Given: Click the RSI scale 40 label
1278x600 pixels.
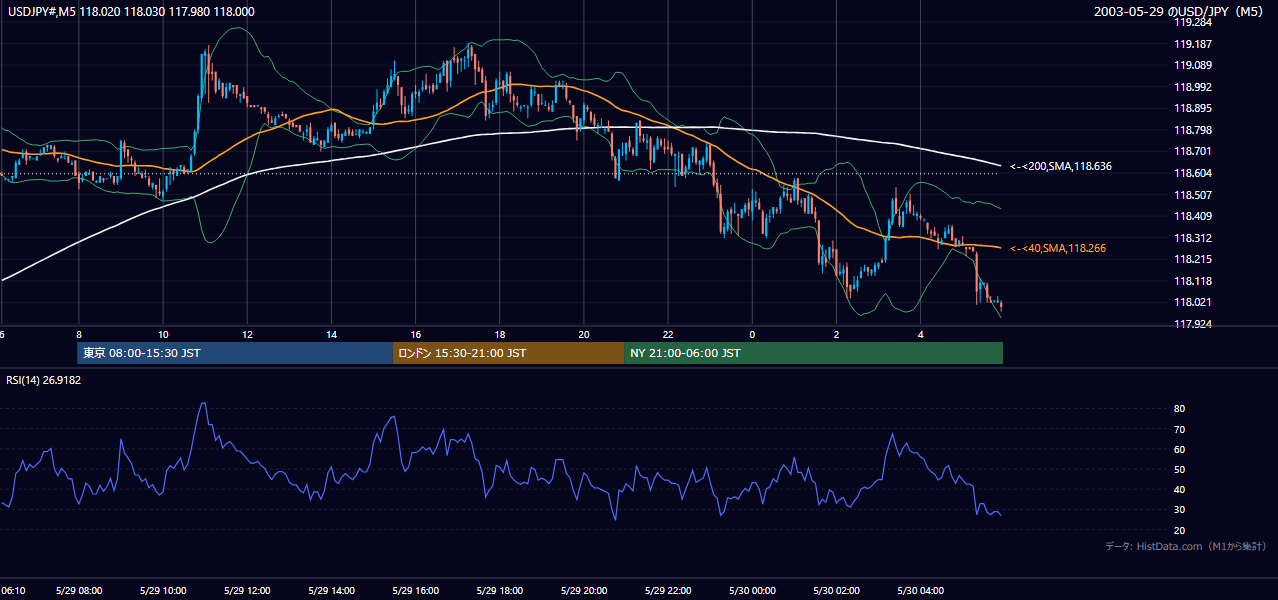Looking at the screenshot, I should pos(1179,490).
